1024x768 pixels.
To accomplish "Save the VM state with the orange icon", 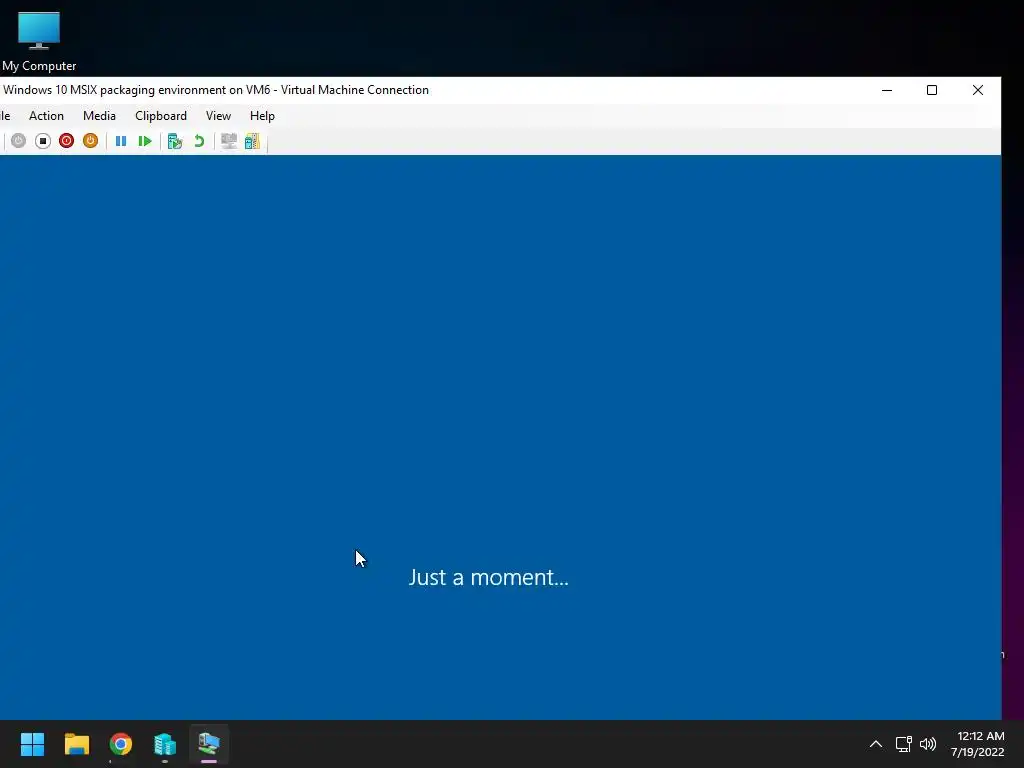I will 90,141.
